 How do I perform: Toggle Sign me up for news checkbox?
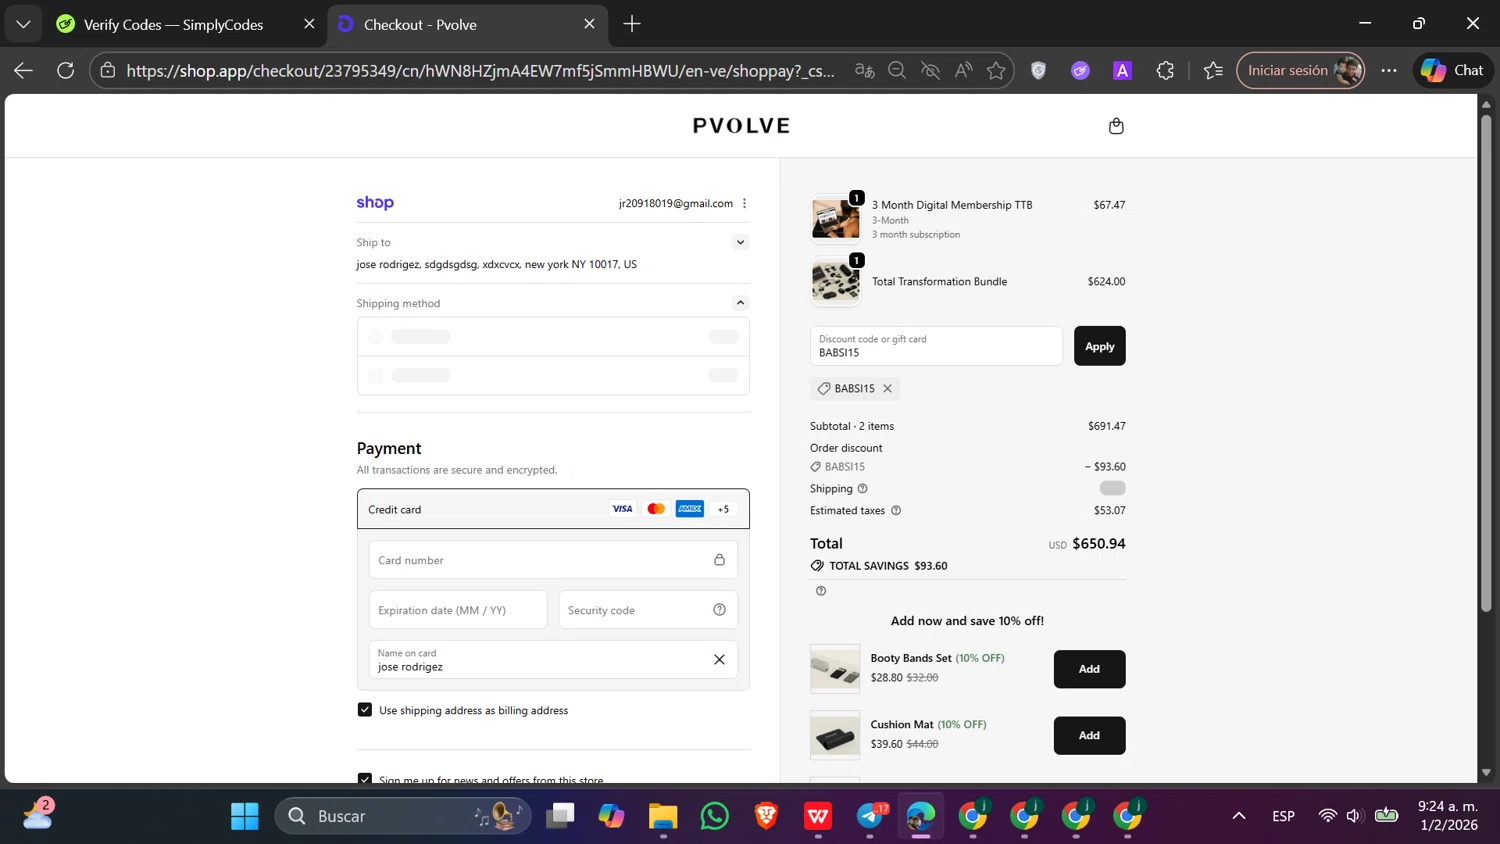pos(365,779)
